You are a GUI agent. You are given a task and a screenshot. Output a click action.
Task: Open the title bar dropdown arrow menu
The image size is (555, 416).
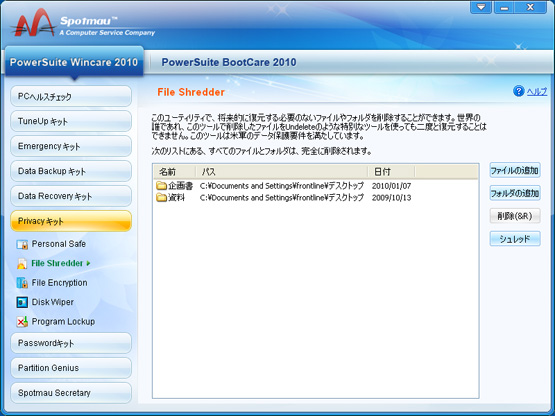(x=481, y=7)
